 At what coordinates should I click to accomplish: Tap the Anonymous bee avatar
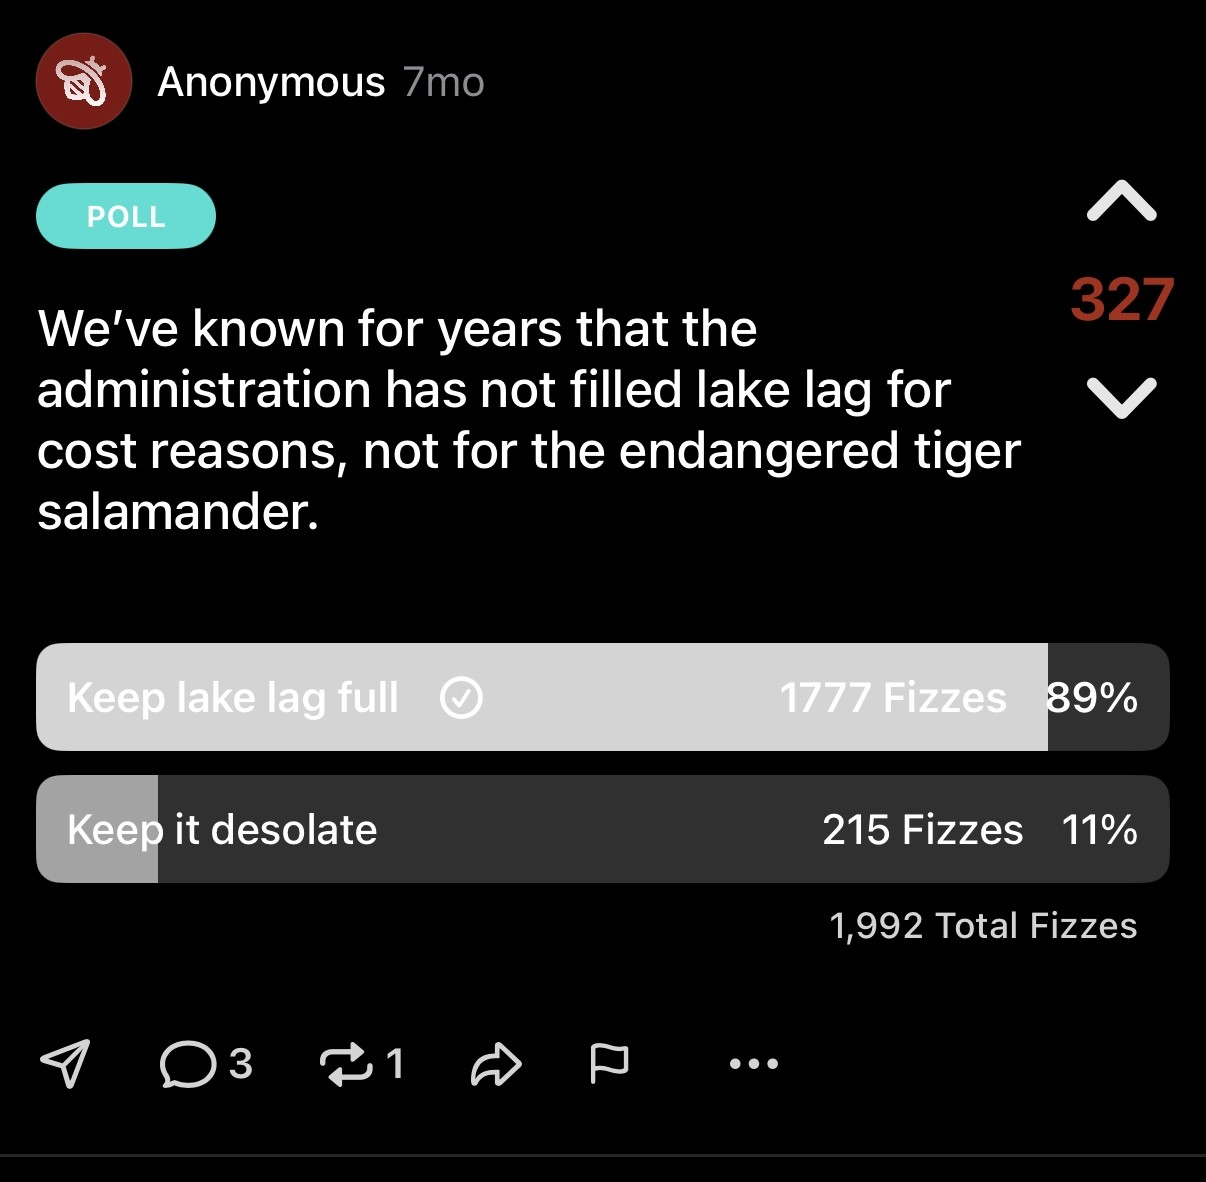(x=83, y=82)
